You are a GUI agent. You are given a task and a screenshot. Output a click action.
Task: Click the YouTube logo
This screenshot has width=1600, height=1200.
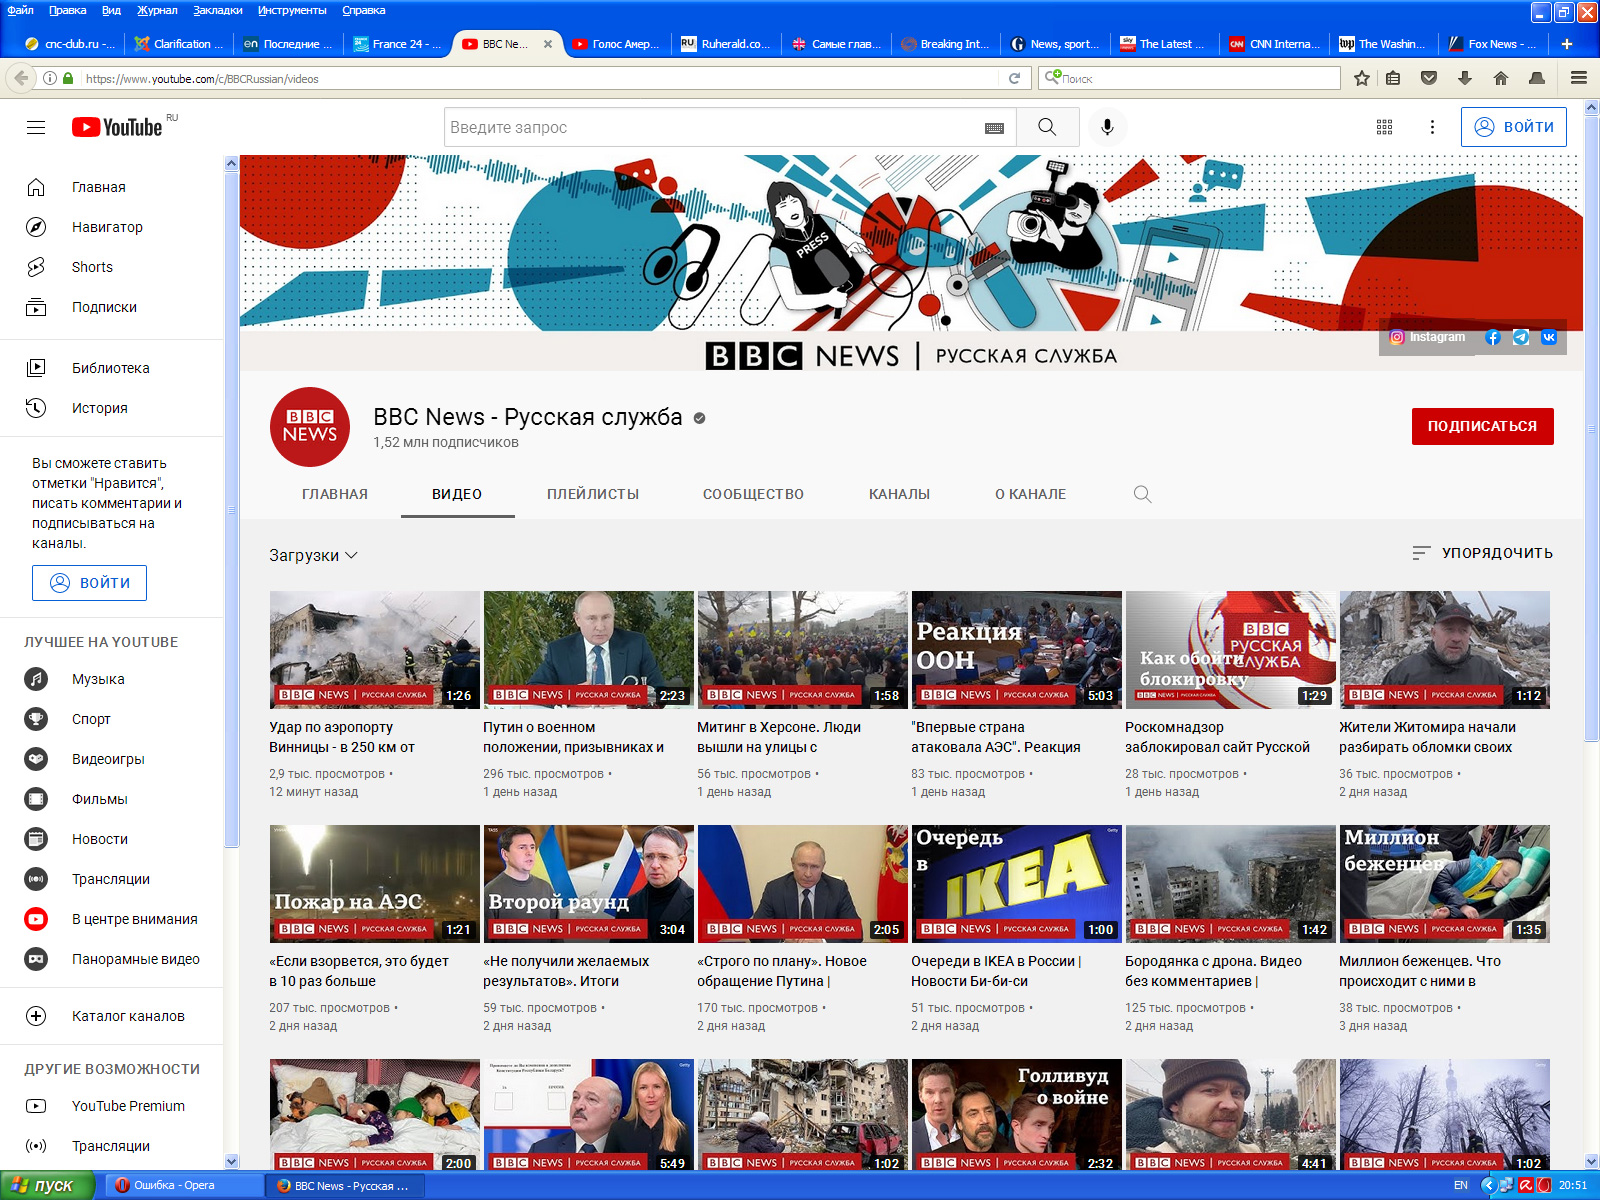click(x=117, y=127)
